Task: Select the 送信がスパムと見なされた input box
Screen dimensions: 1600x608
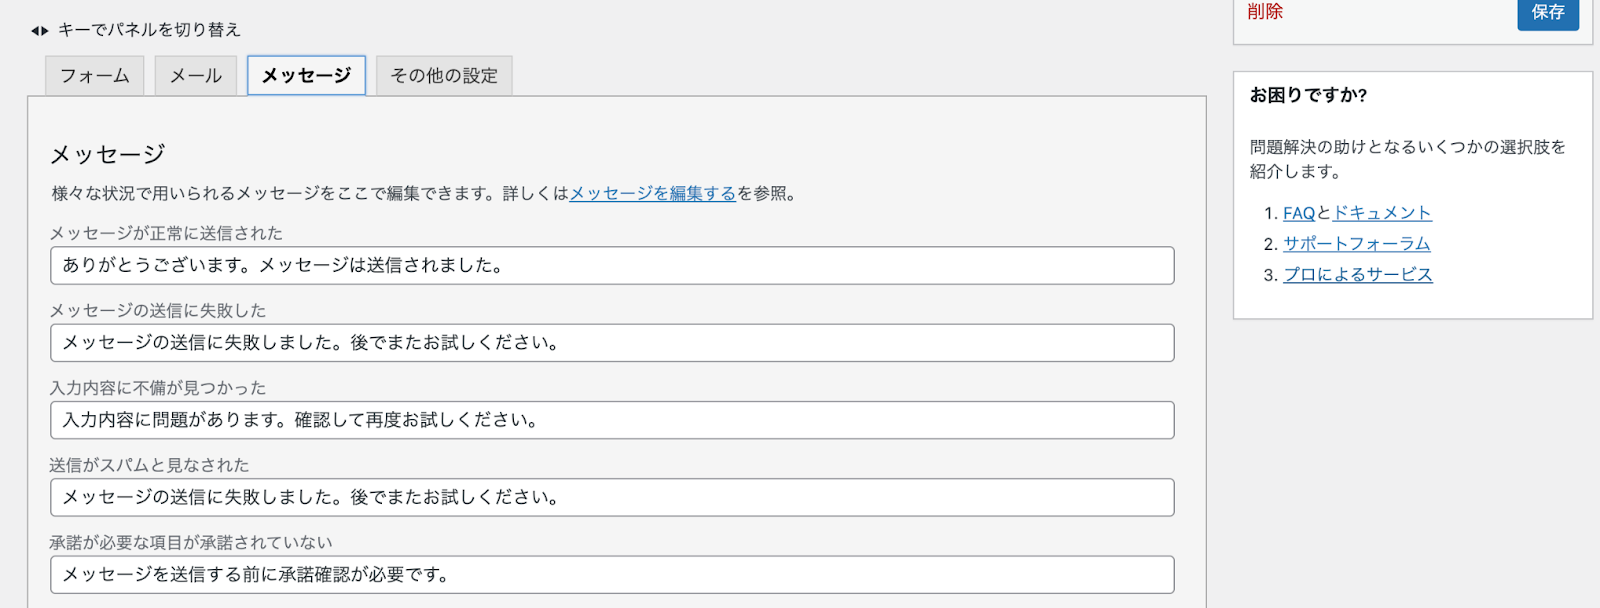Action: pos(612,497)
